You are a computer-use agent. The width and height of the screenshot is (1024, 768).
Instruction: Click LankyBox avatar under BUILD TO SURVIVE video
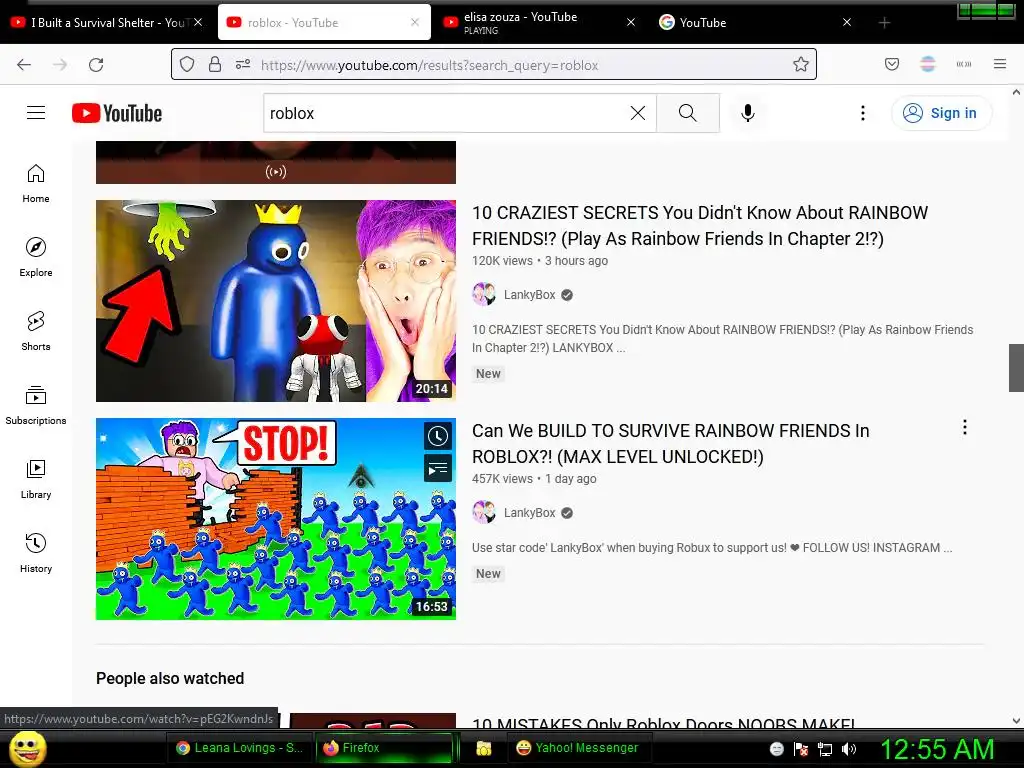pos(484,513)
